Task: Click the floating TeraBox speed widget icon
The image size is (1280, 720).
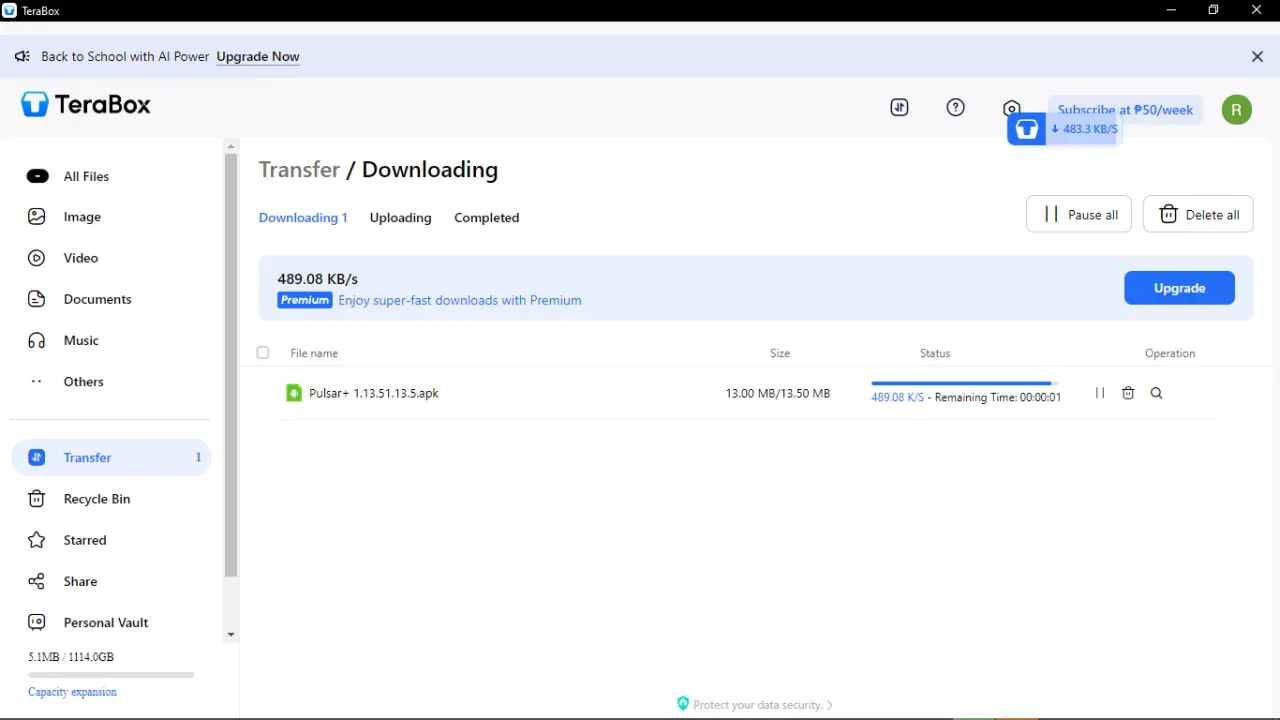Action: point(1026,129)
